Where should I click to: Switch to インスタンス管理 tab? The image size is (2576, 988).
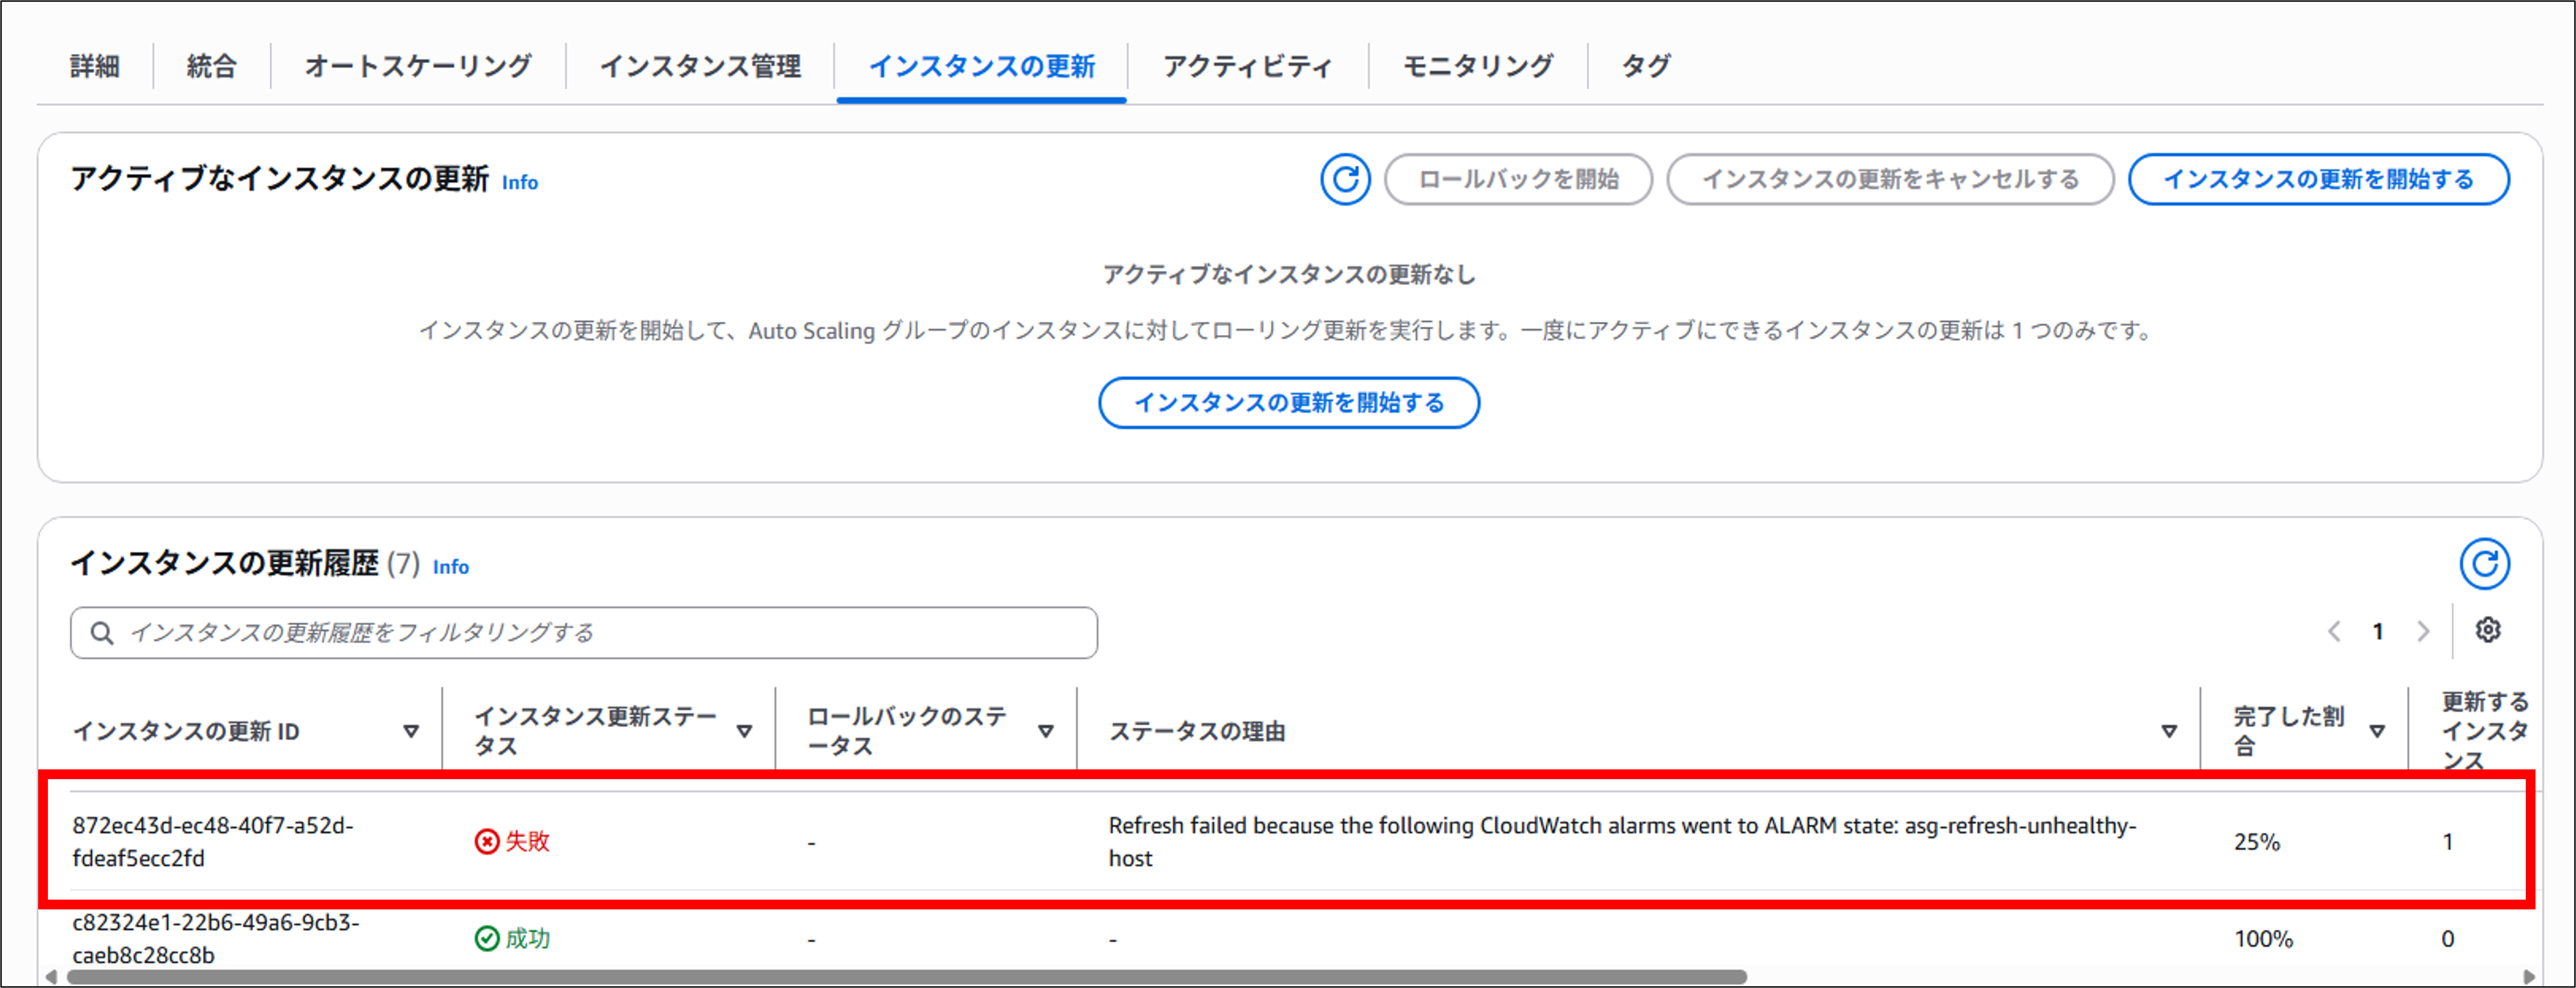coord(700,66)
